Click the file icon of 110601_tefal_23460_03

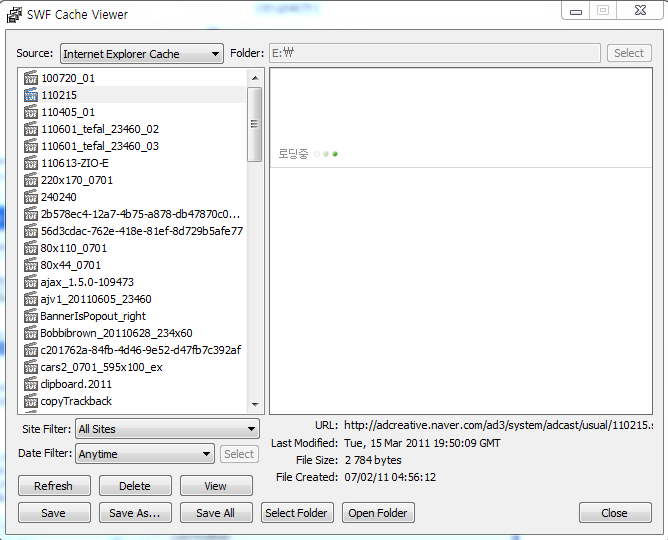click(31, 146)
